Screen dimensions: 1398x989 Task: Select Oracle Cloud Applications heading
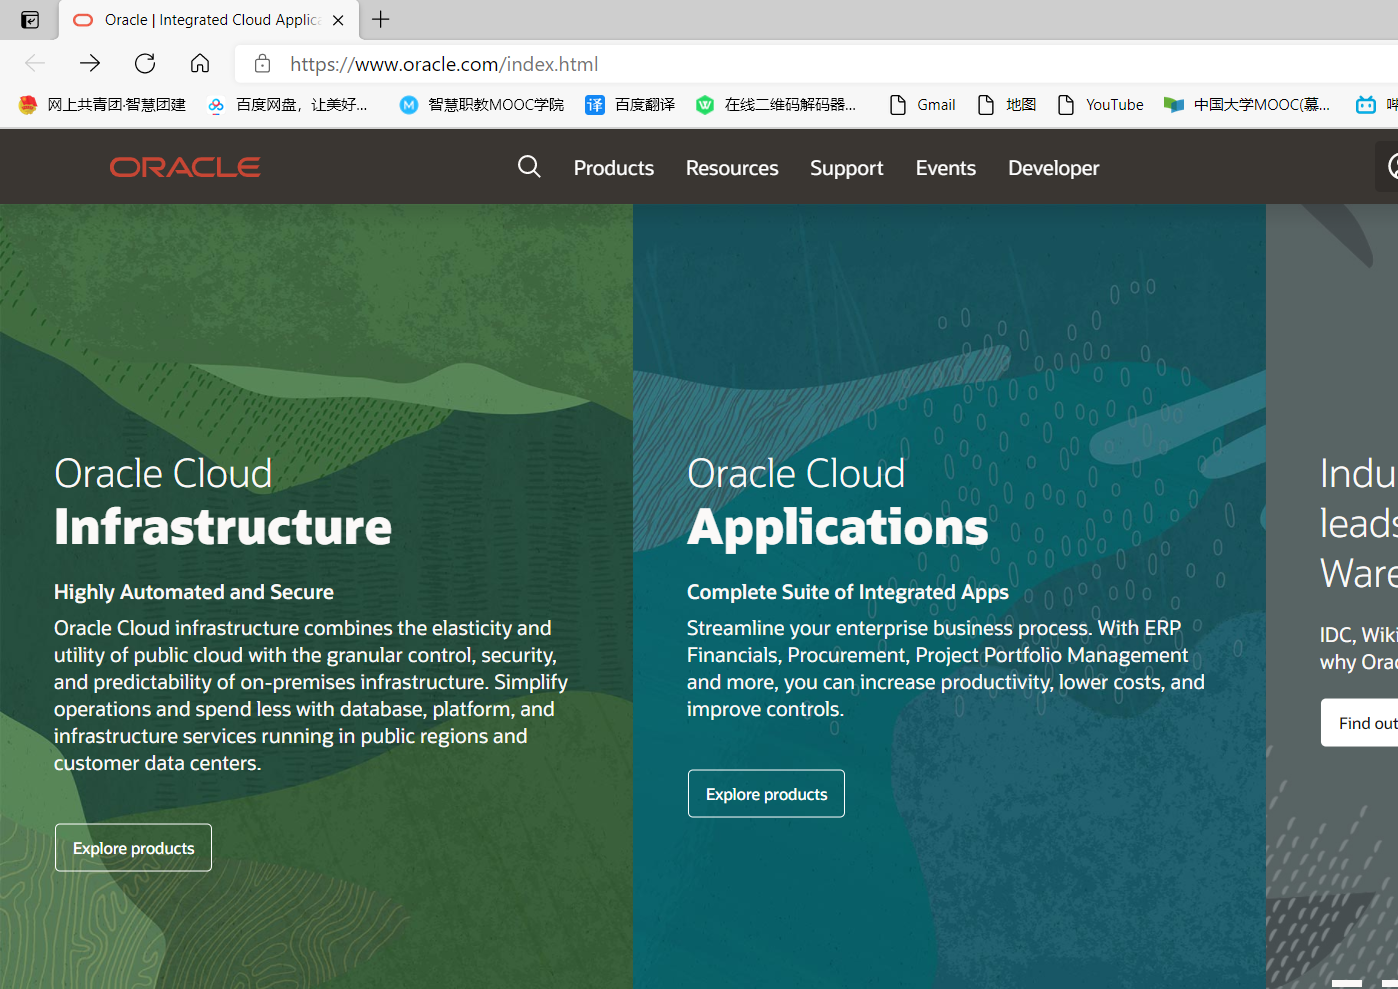(x=838, y=501)
